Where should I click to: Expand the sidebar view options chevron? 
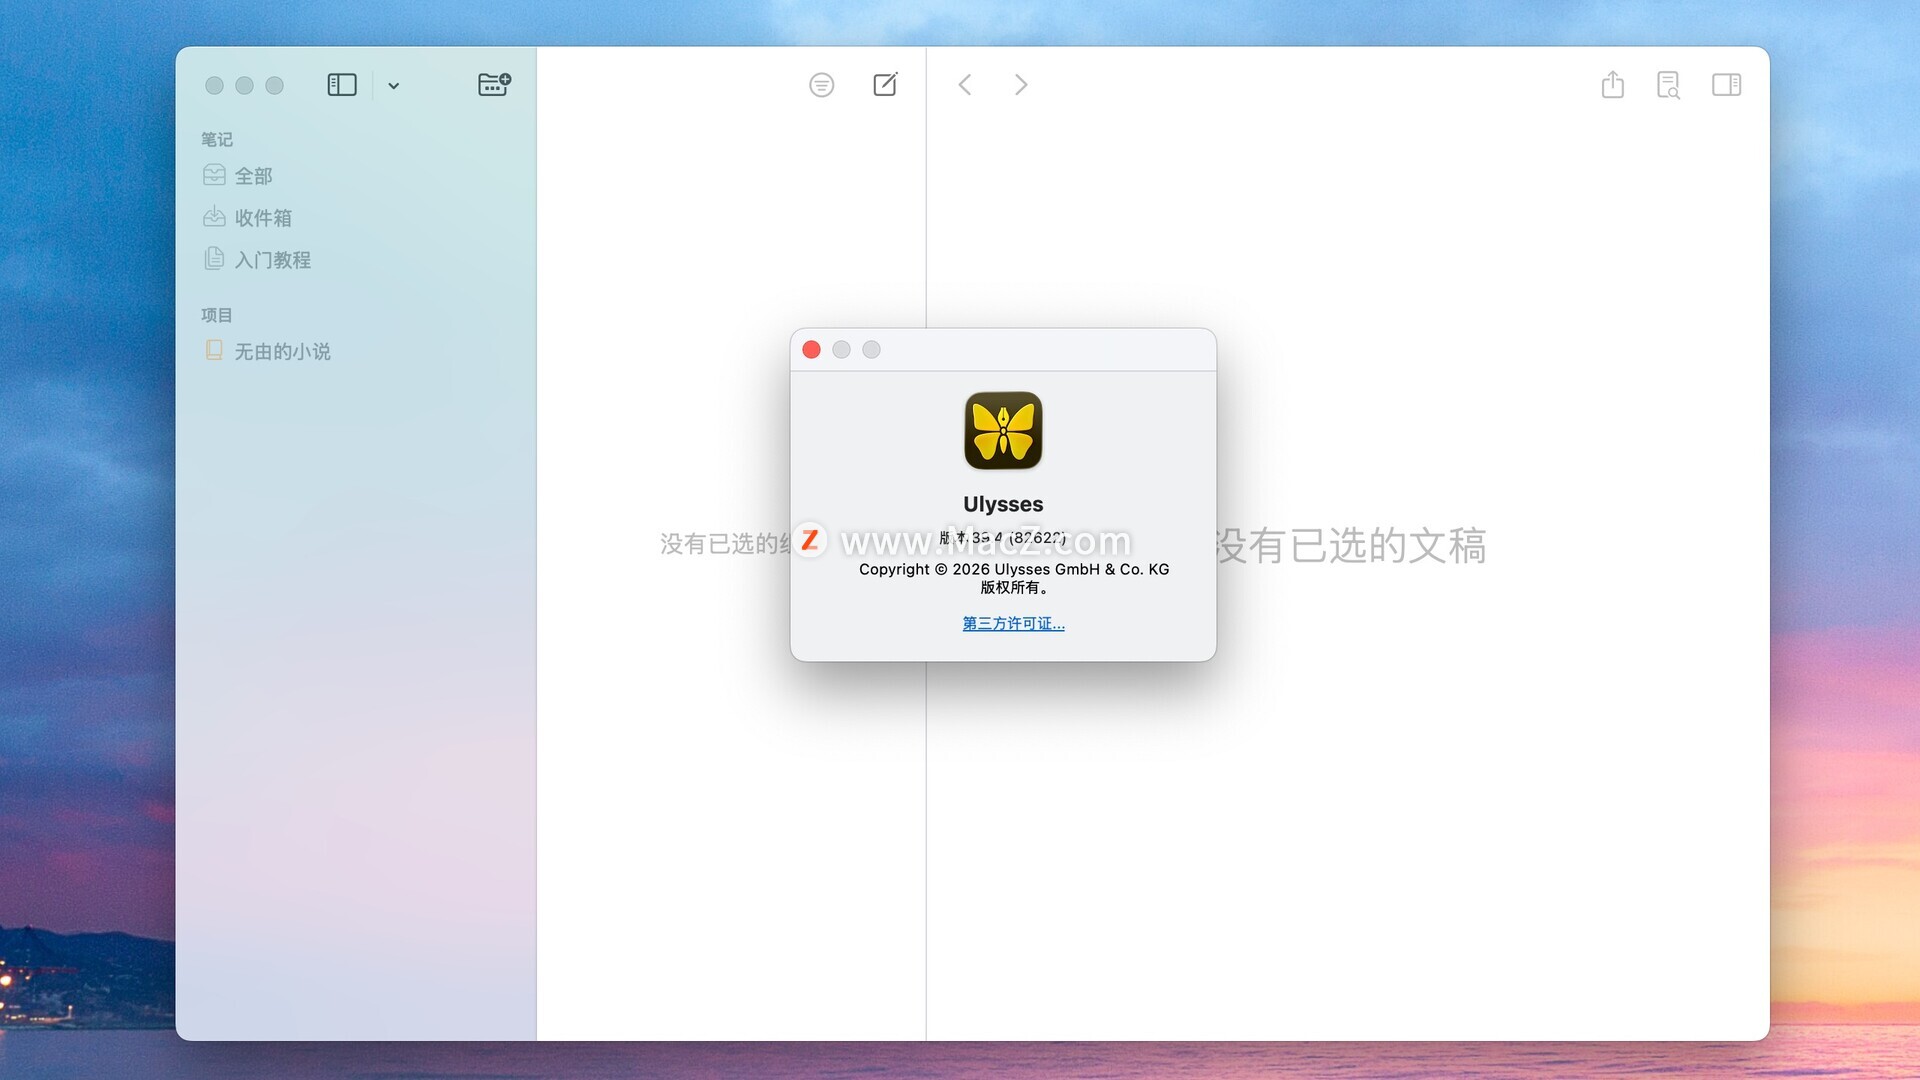(x=393, y=86)
